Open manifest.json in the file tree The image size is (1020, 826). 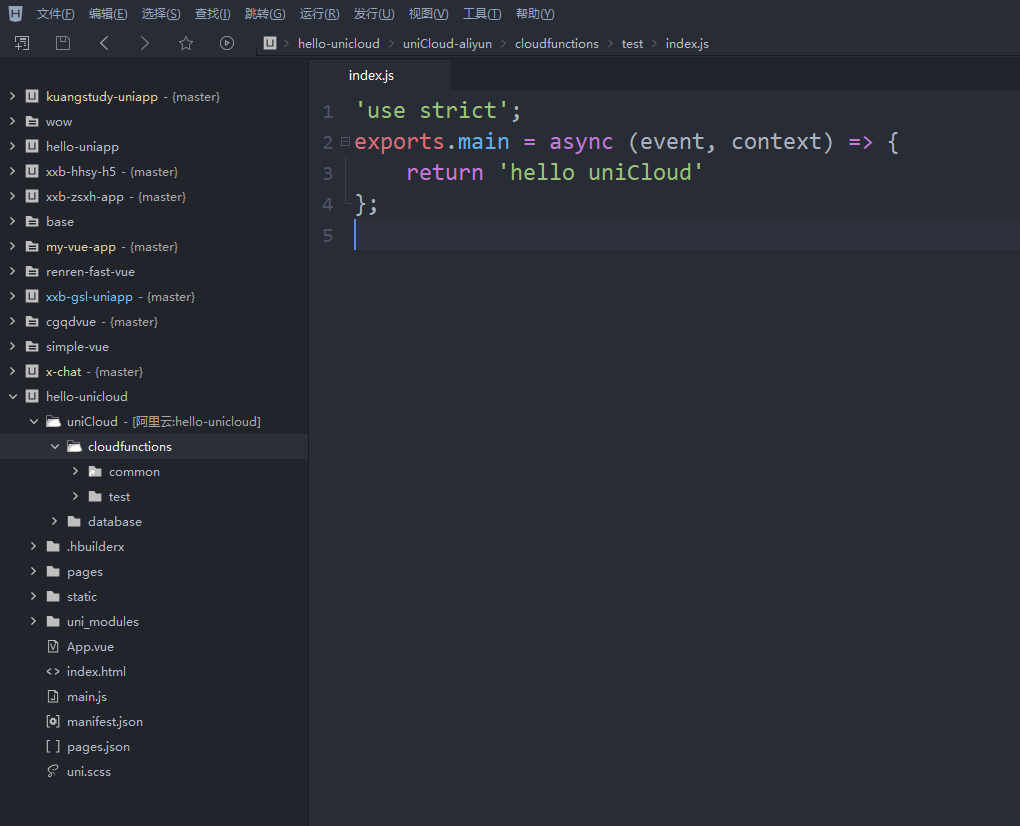tap(104, 722)
